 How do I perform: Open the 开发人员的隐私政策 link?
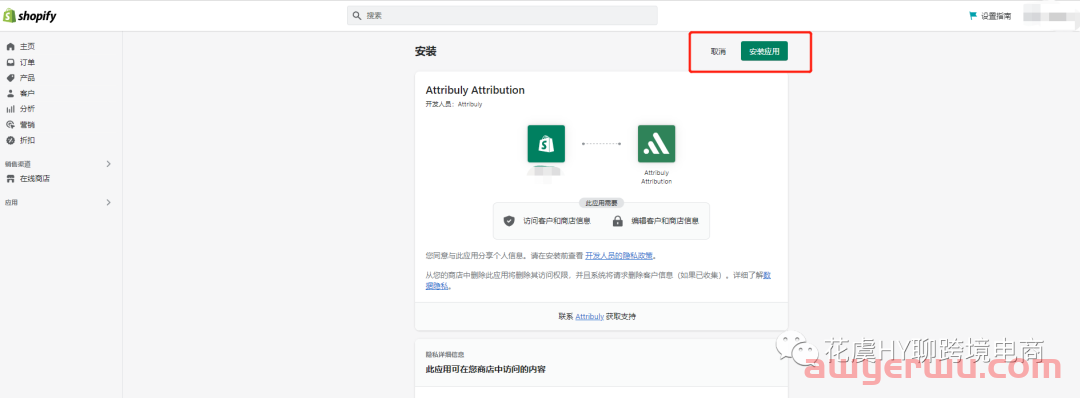(619, 256)
